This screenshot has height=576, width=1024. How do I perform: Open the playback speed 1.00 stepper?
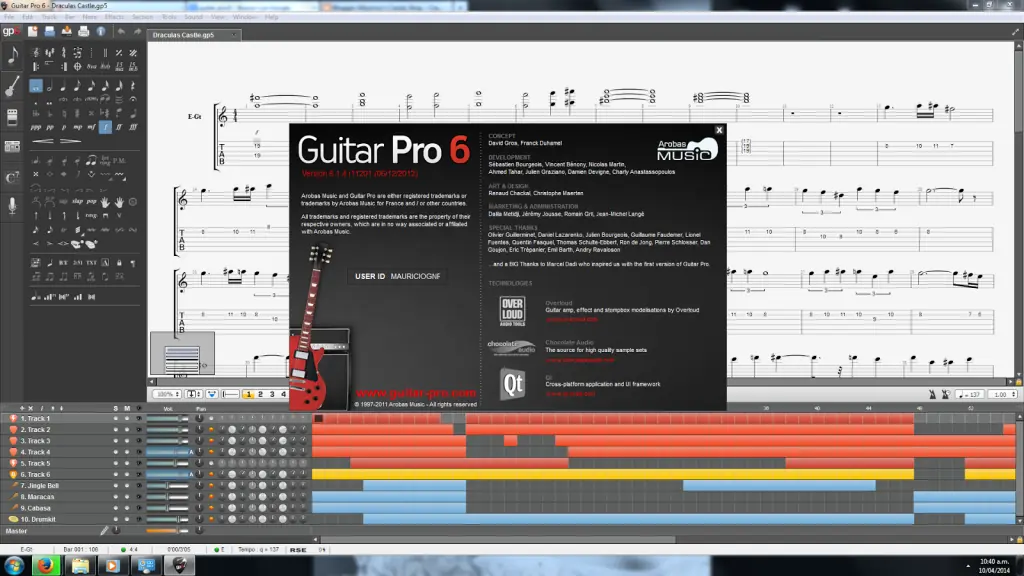[1004, 394]
